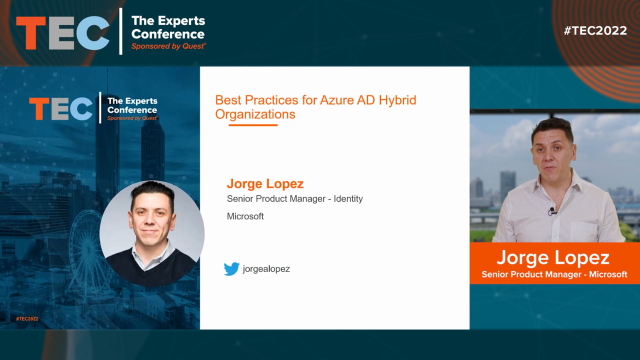Click the smaller TEC logo on left panel
The image size is (640, 360).
tap(61, 109)
